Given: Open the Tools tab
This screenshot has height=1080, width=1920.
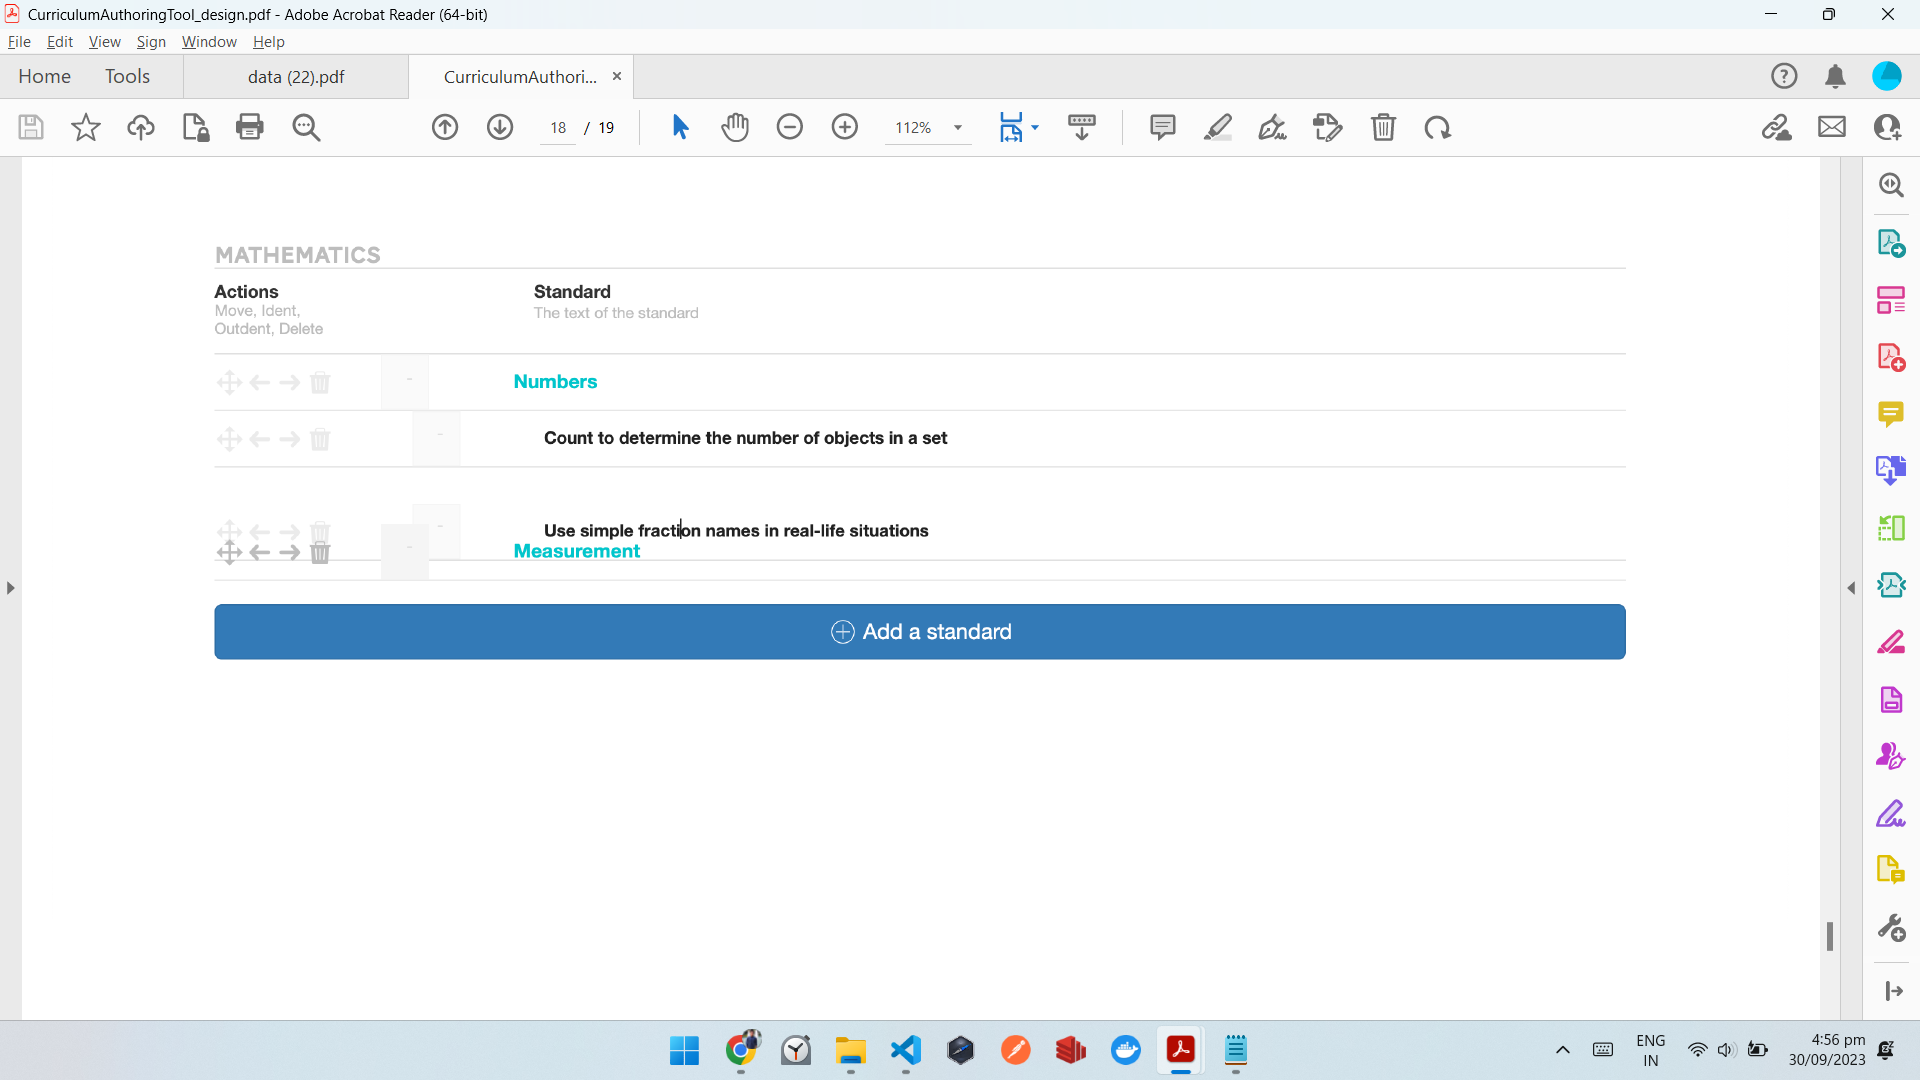Looking at the screenshot, I should [127, 76].
